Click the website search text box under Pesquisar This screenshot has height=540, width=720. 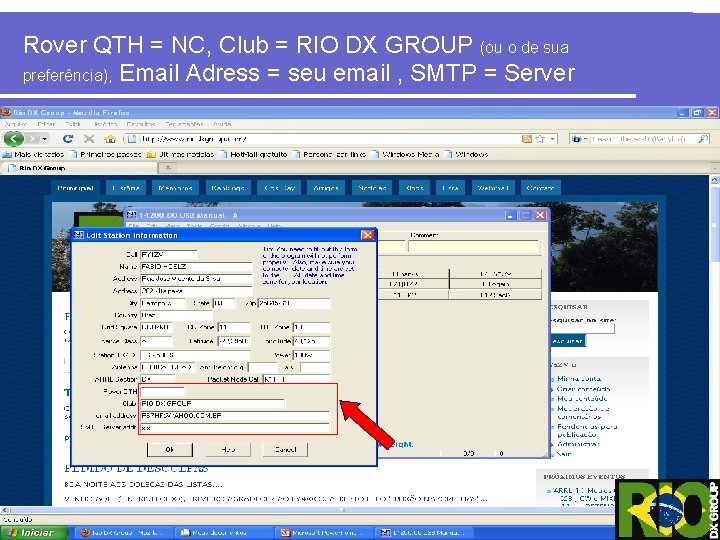pos(582,329)
